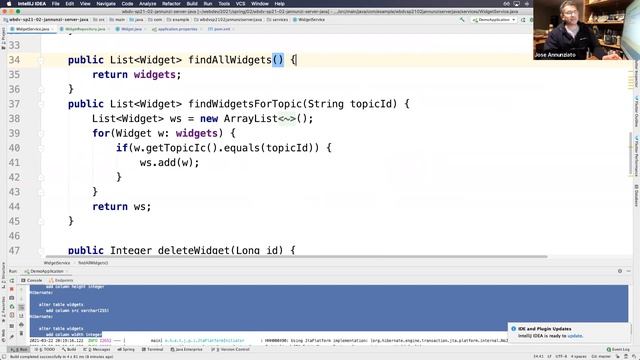Open Flutter Outline tool window on right stripe
The width and height of the screenshot is (640, 360).
tap(636, 111)
